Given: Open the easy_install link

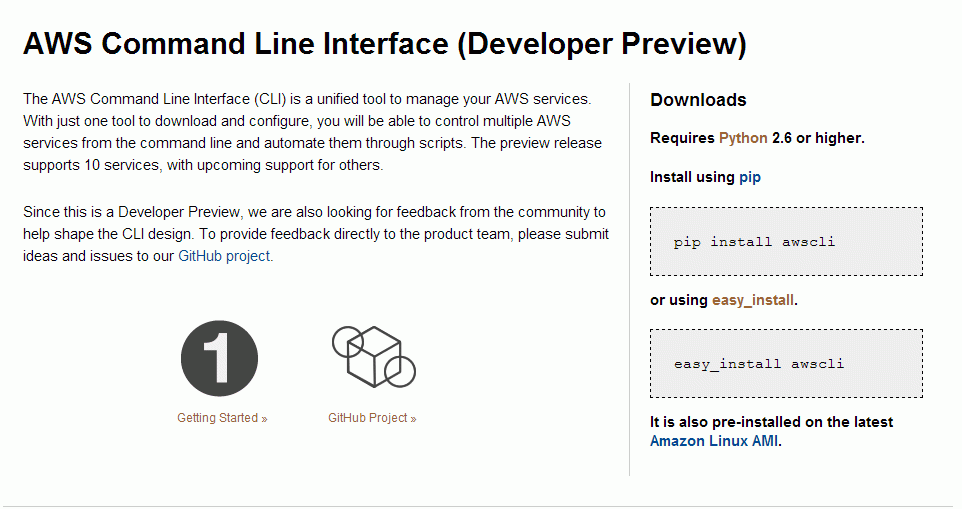Looking at the screenshot, I should tap(753, 300).
